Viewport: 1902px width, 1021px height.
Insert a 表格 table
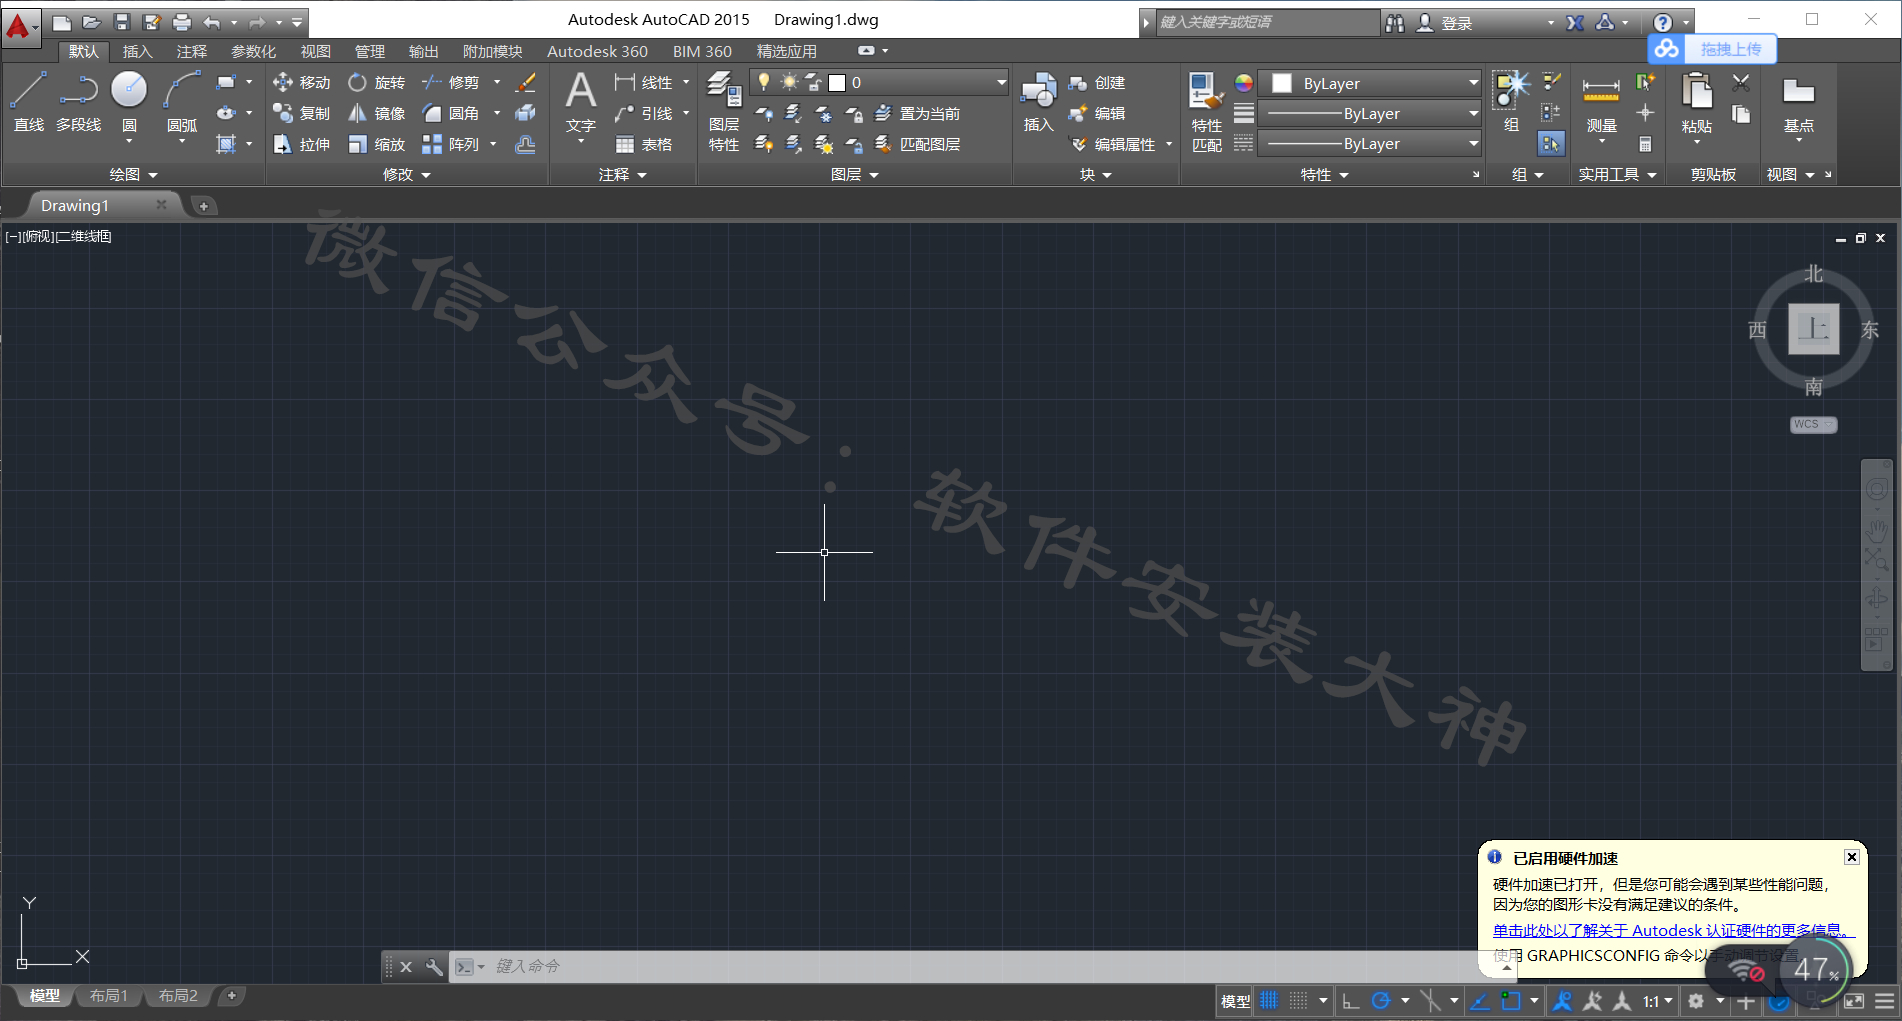(x=643, y=144)
